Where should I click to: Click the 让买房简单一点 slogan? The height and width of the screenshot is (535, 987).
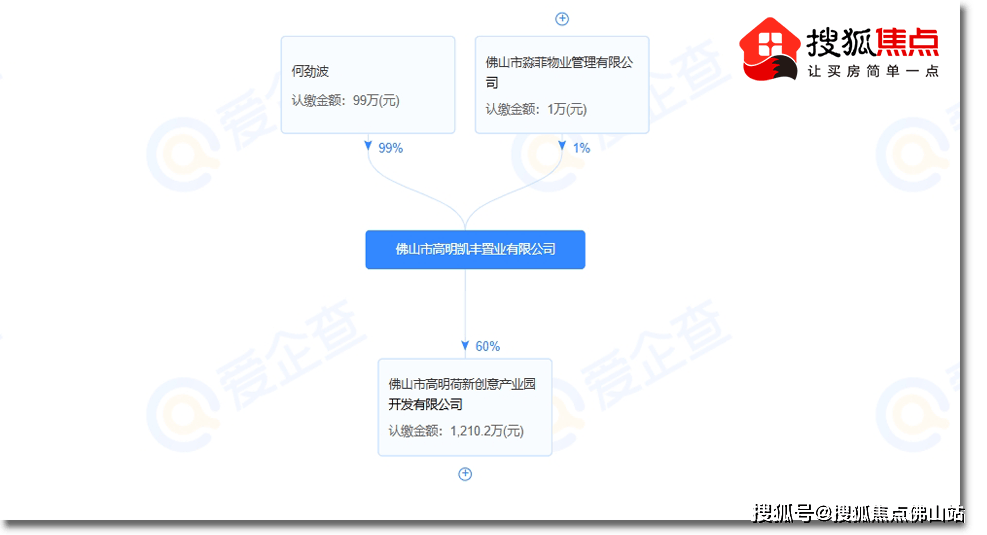pyautogui.click(x=873, y=71)
